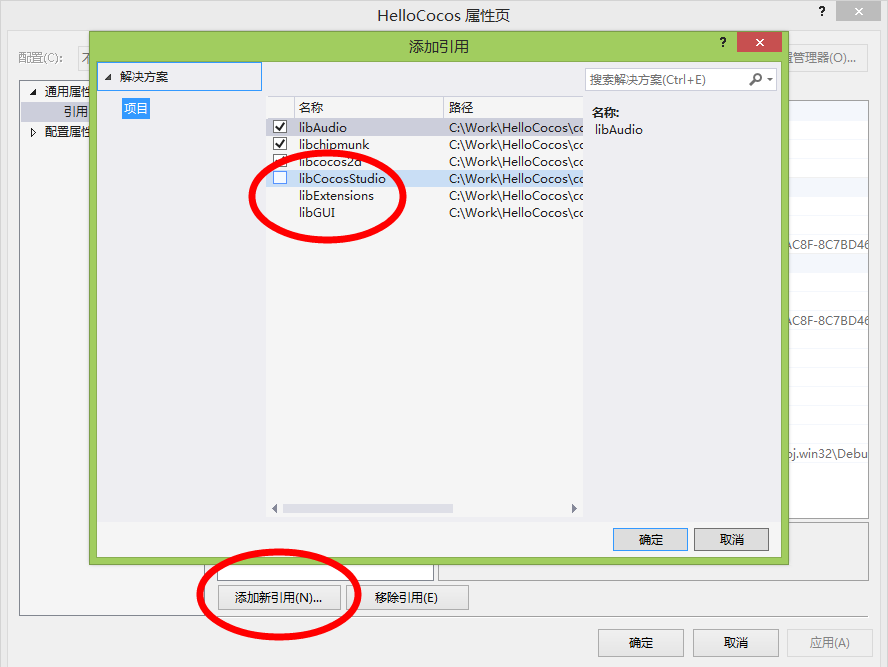Open the search options dropdown arrow

pyautogui.click(x=770, y=80)
